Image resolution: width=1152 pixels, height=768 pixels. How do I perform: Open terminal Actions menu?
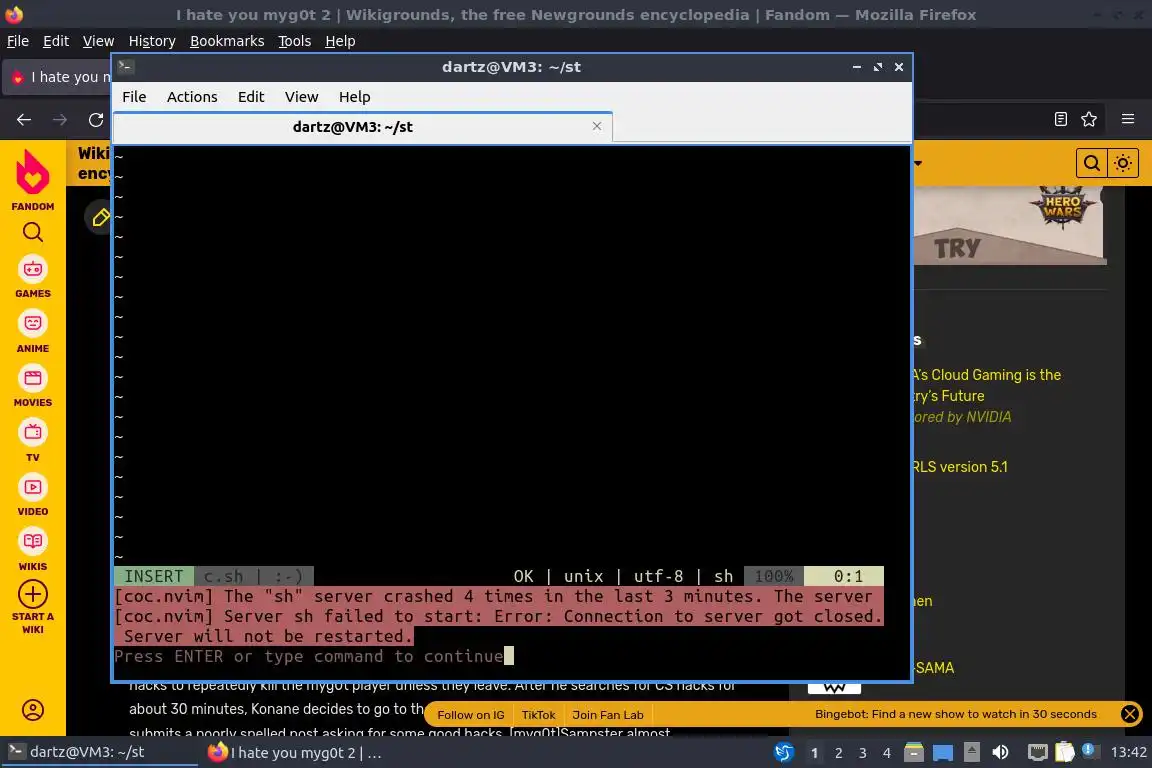pyautogui.click(x=192, y=97)
